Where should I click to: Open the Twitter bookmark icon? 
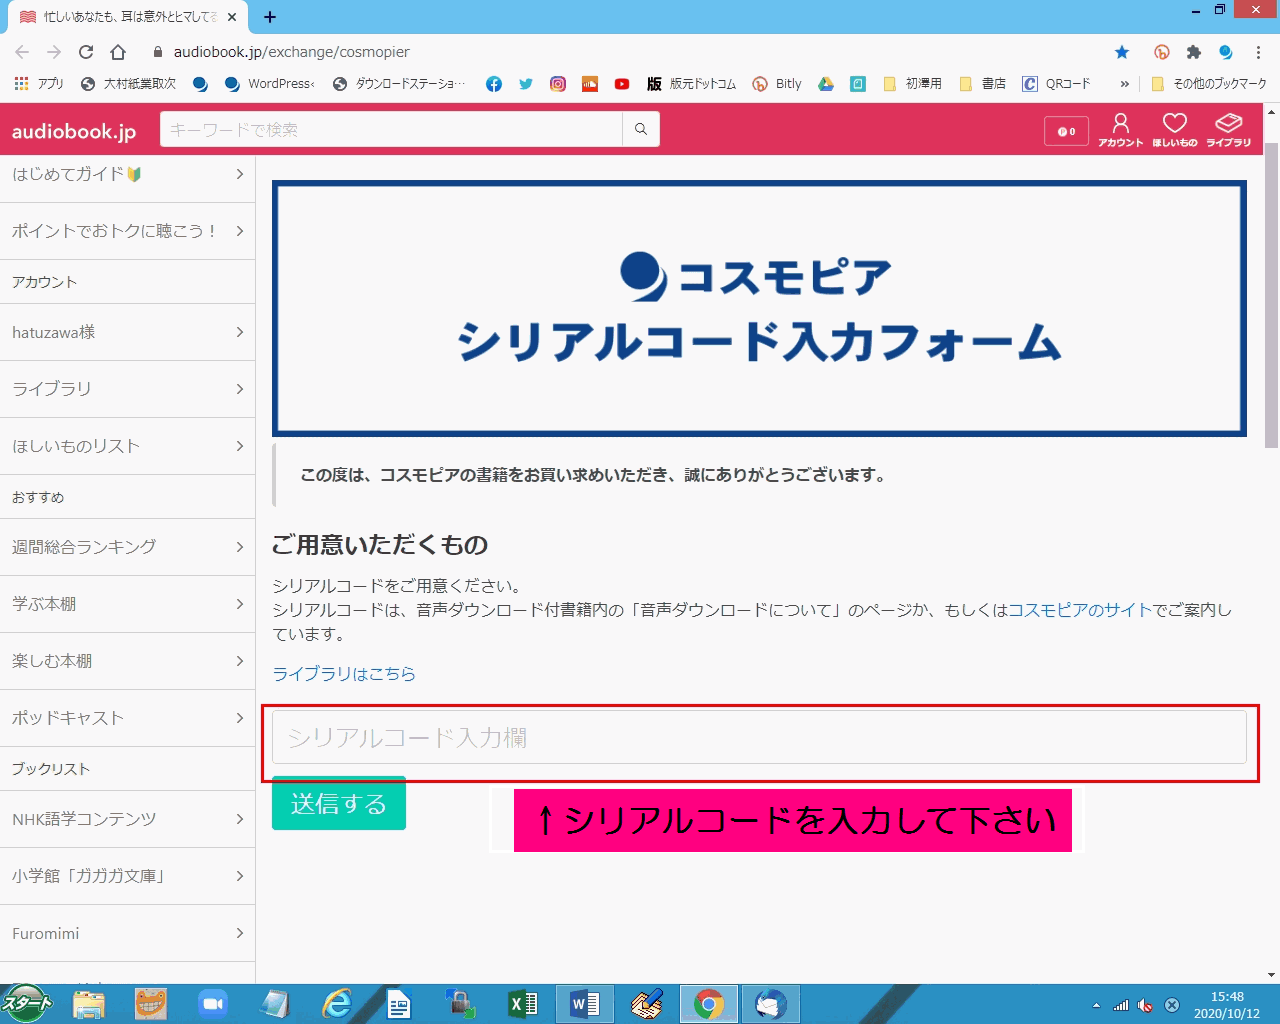(526, 84)
